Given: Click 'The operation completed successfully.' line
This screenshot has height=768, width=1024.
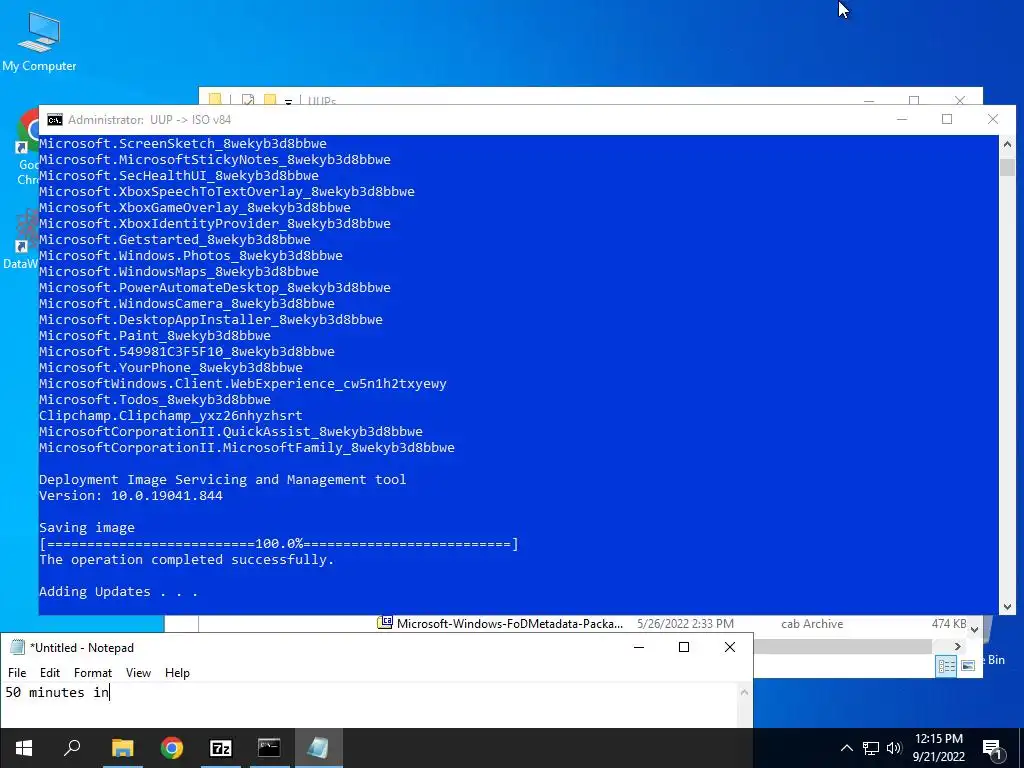Looking at the screenshot, I should (x=186, y=560).
